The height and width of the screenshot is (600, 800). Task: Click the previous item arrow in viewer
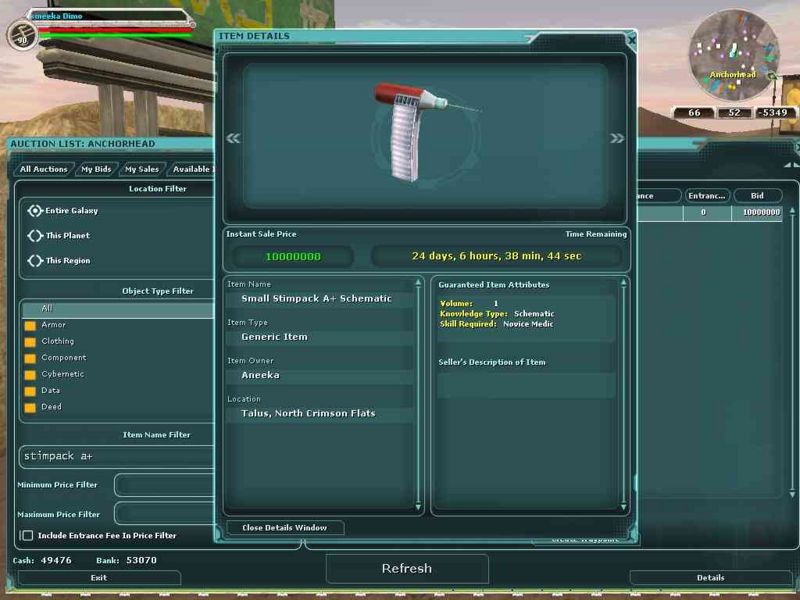[233, 139]
